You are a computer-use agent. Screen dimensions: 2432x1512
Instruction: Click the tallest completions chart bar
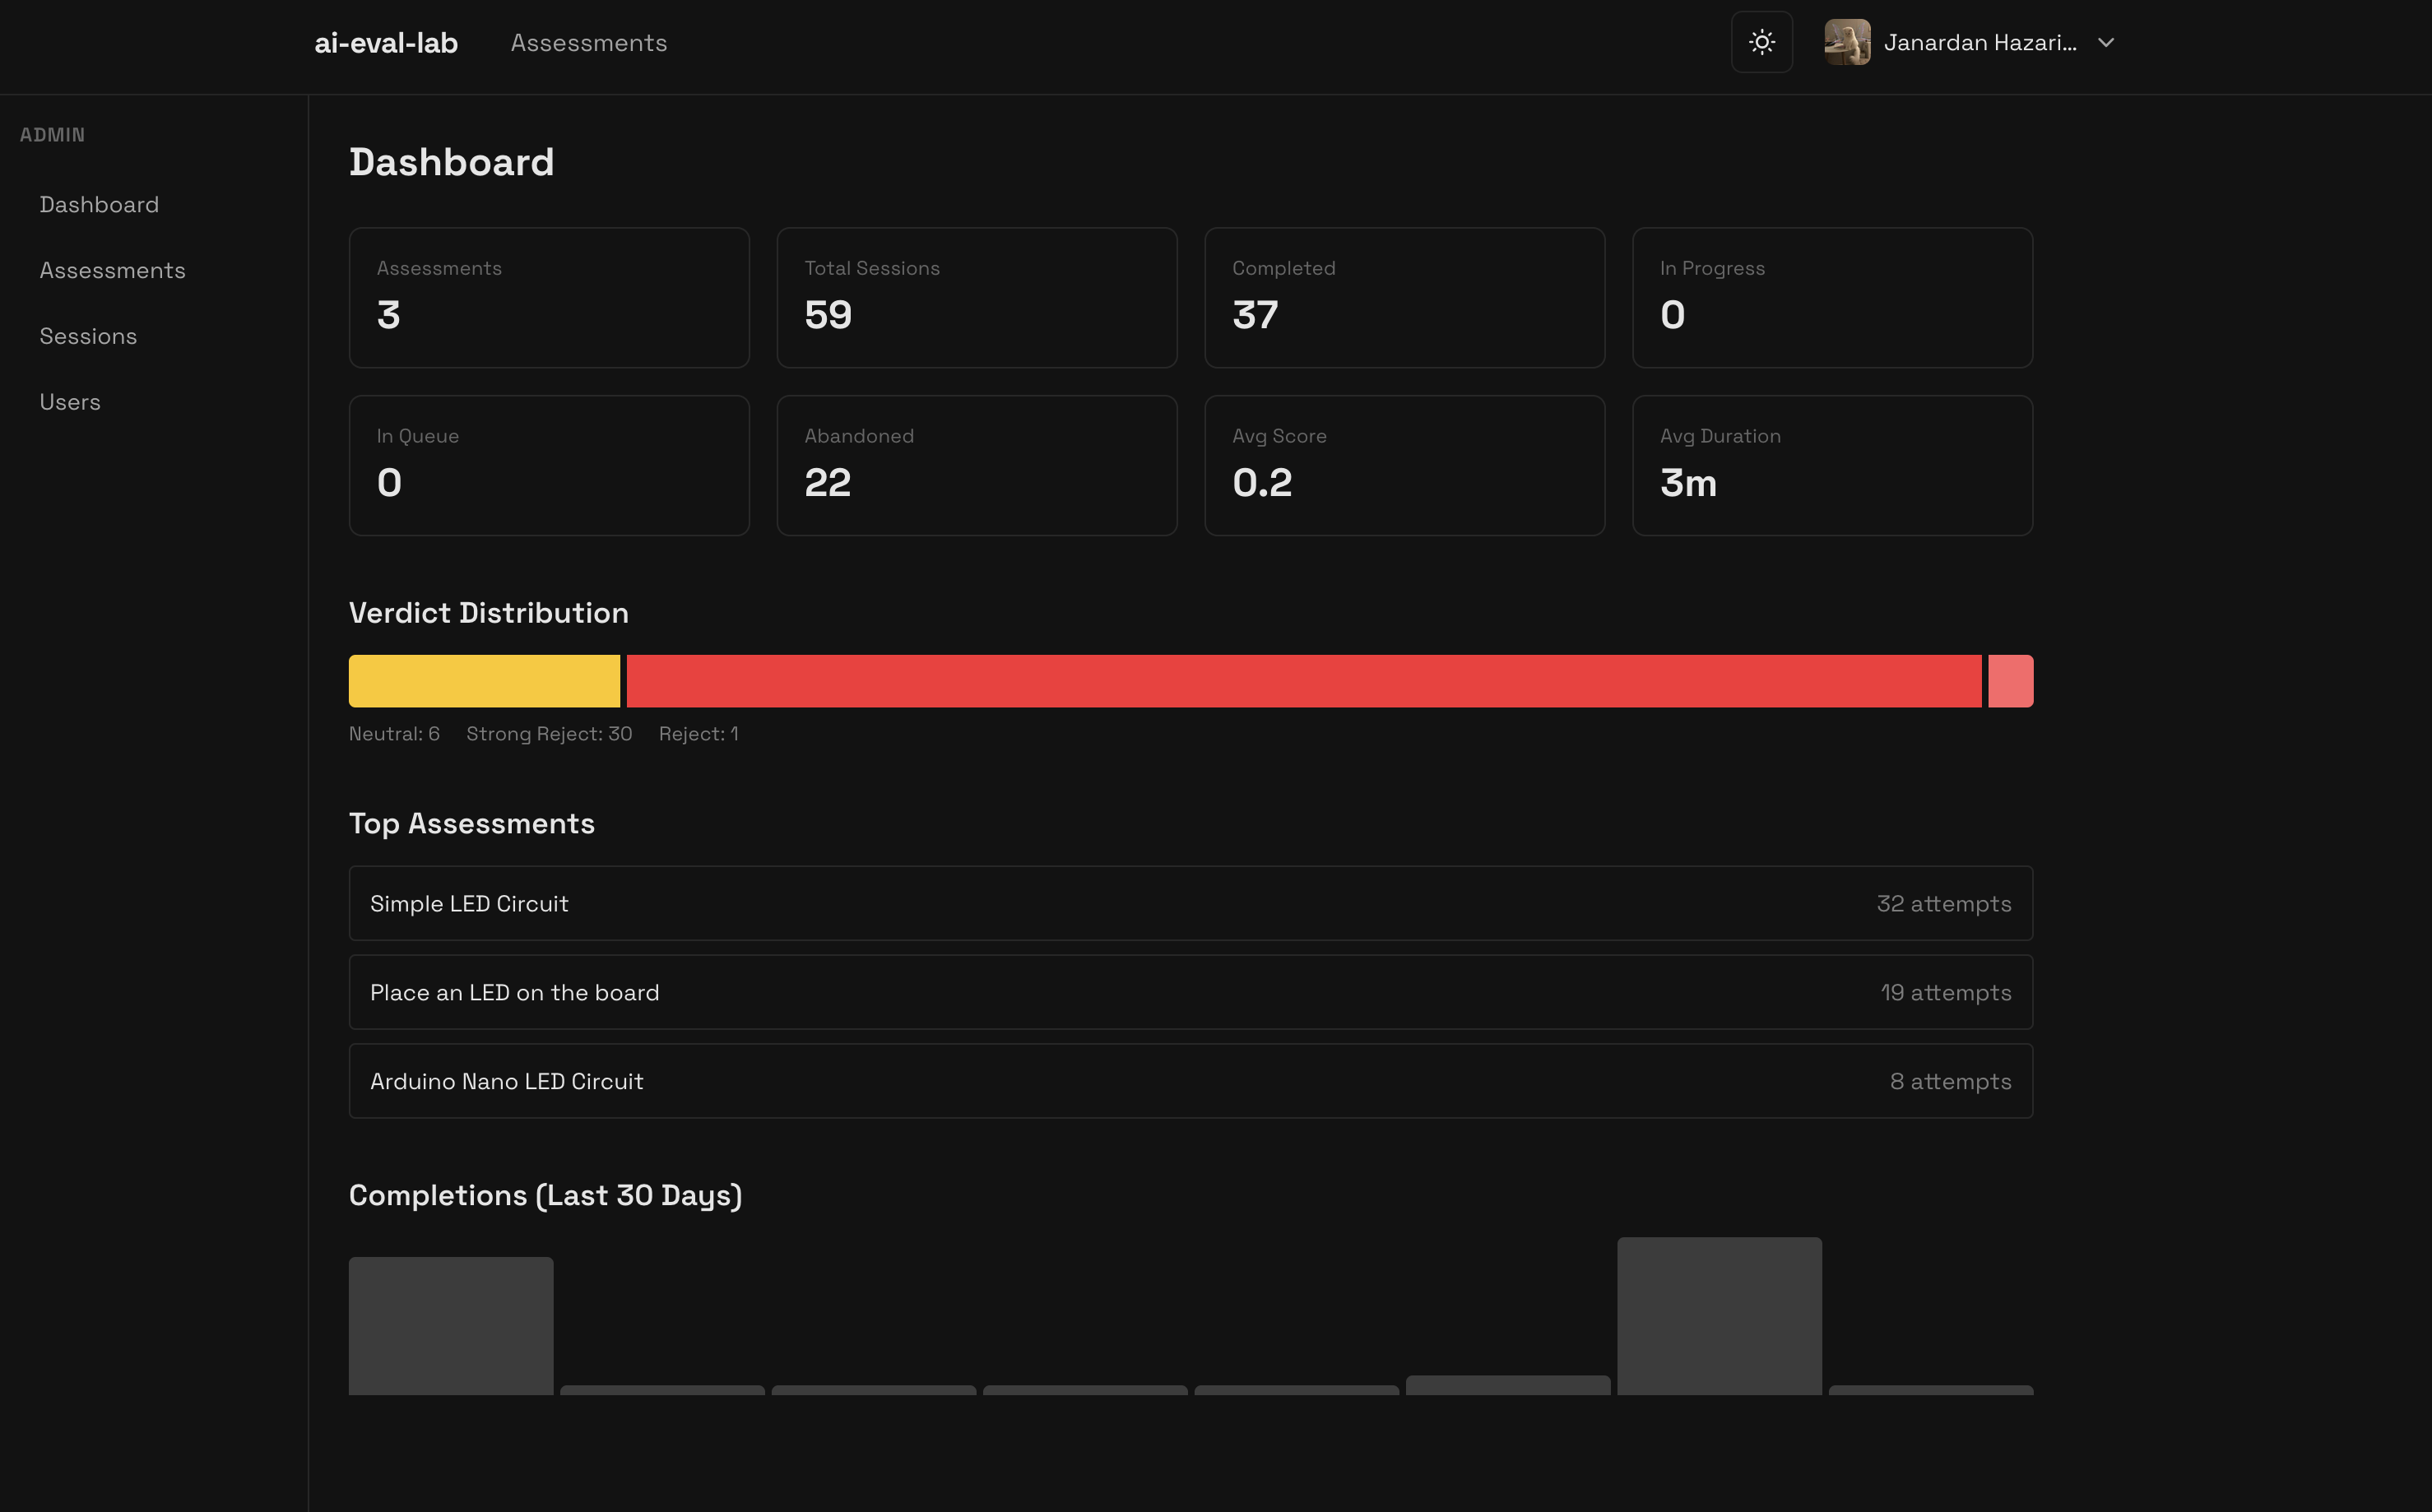[1719, 1316]
